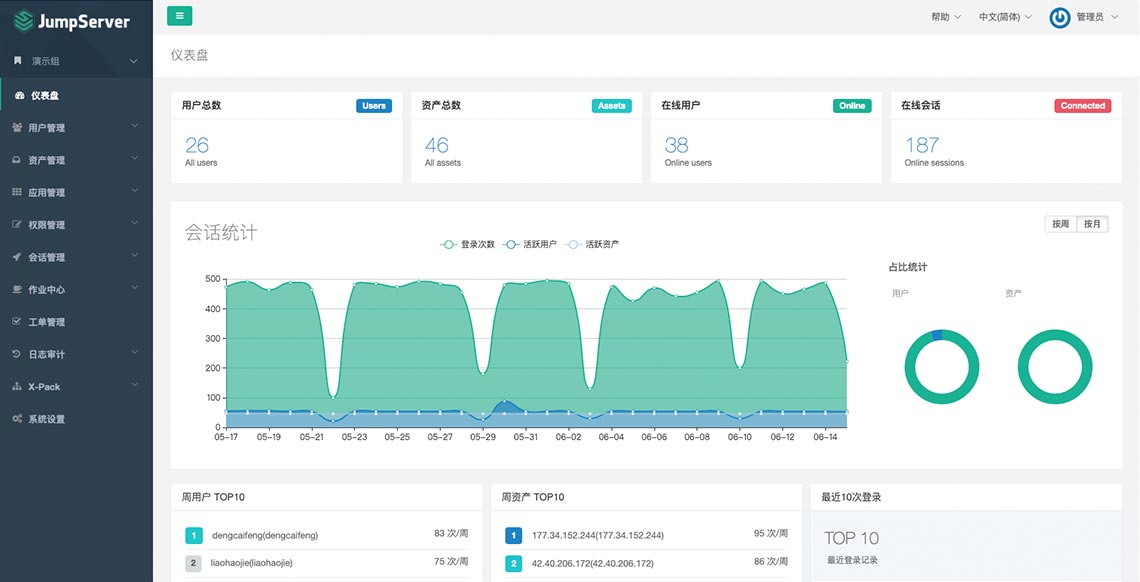Click the JumpServer logo
1140x582 pixels.
coord(70,20)
